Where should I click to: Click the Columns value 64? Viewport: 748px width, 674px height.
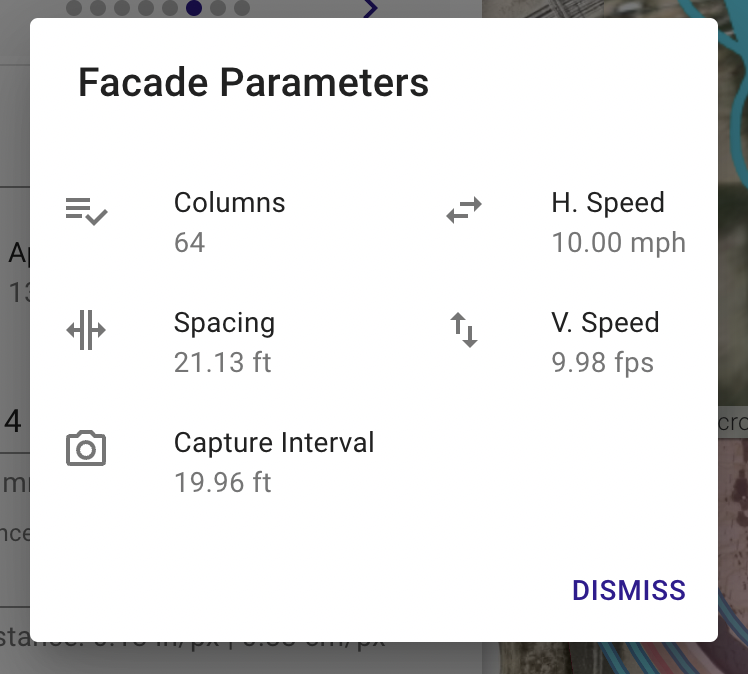tap(189, 242)
